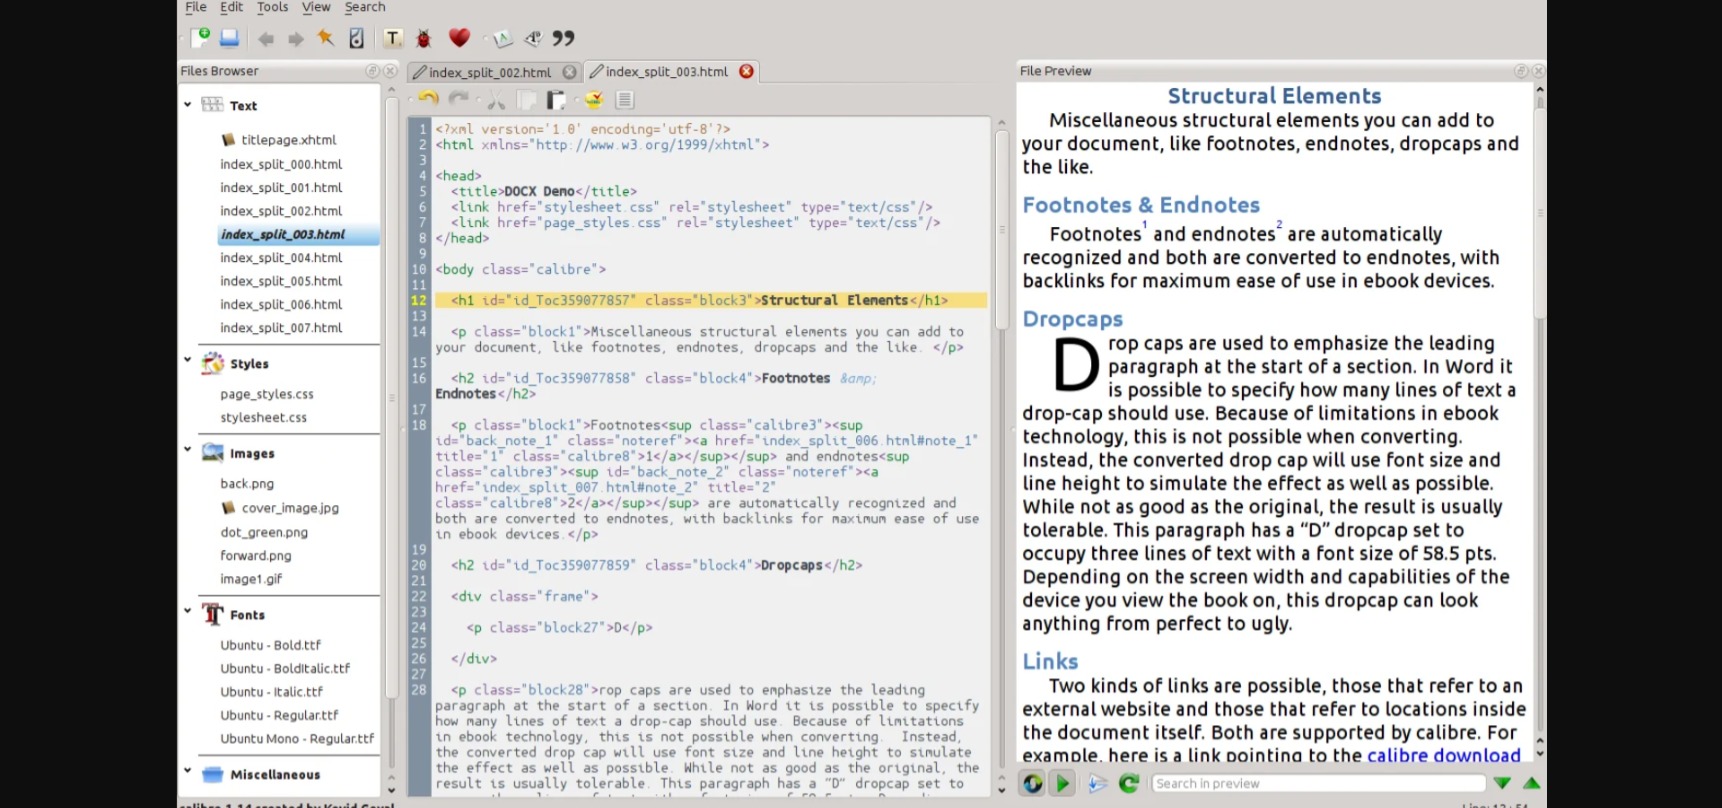Click the green reload preview icon
This screenshot has width=1722, height=808.
click(1129, 784)
